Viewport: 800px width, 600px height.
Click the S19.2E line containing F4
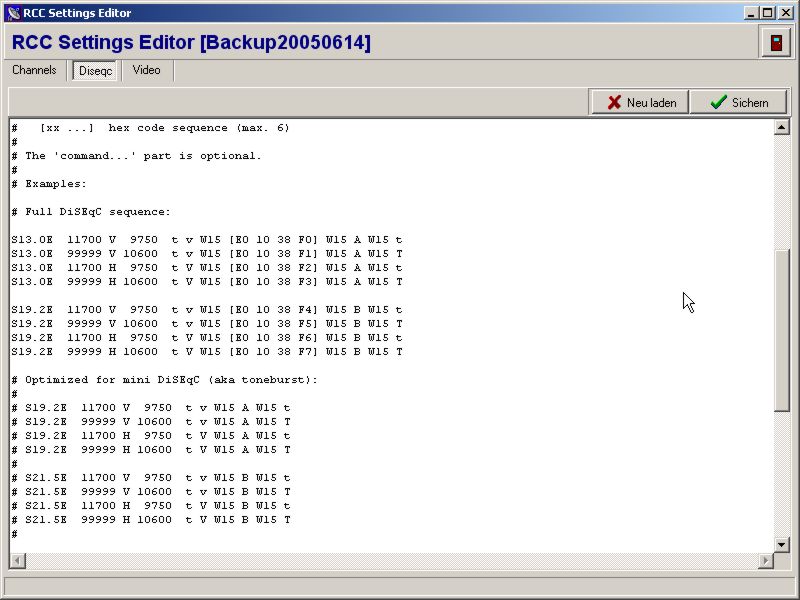coord(207,310)
